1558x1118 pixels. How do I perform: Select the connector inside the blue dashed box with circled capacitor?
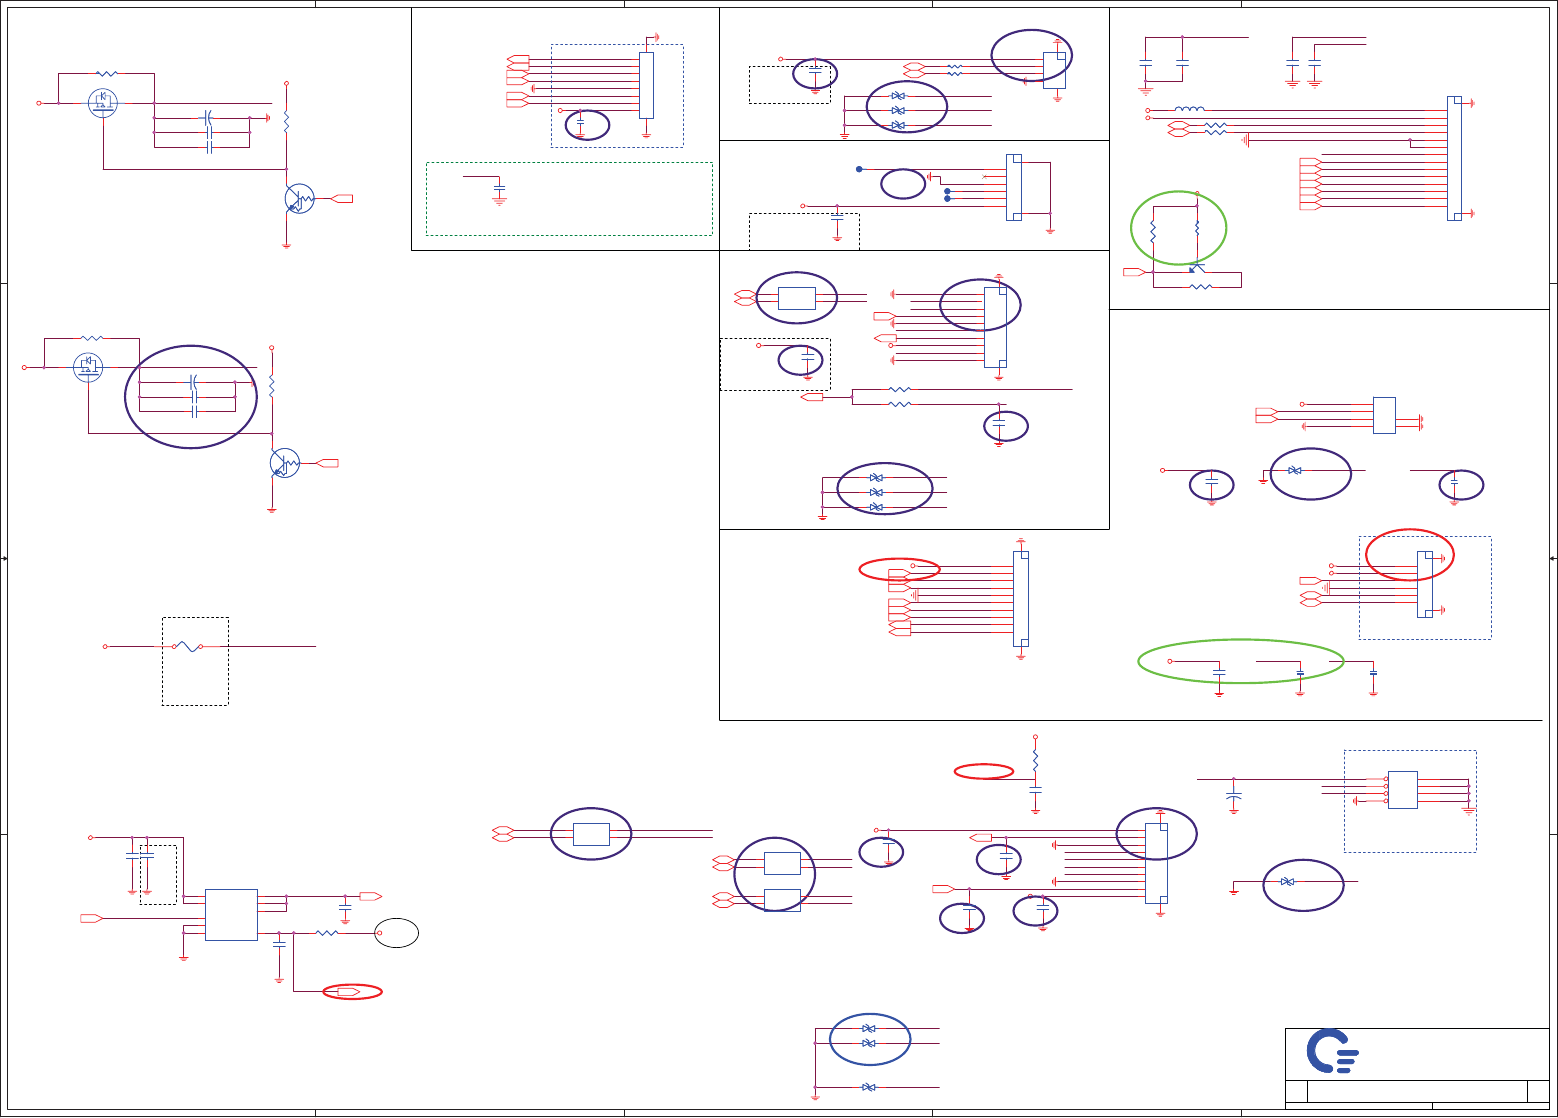coord(646,85)
